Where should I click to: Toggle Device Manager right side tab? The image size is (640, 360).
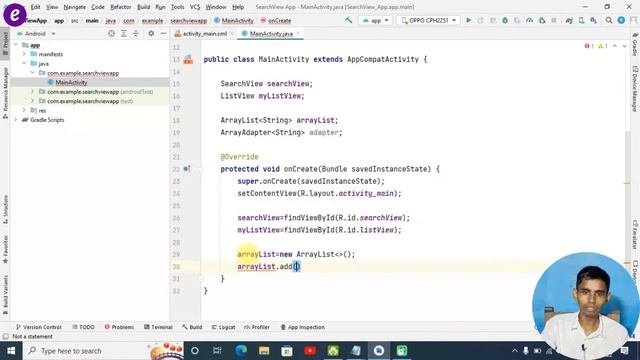635,89
